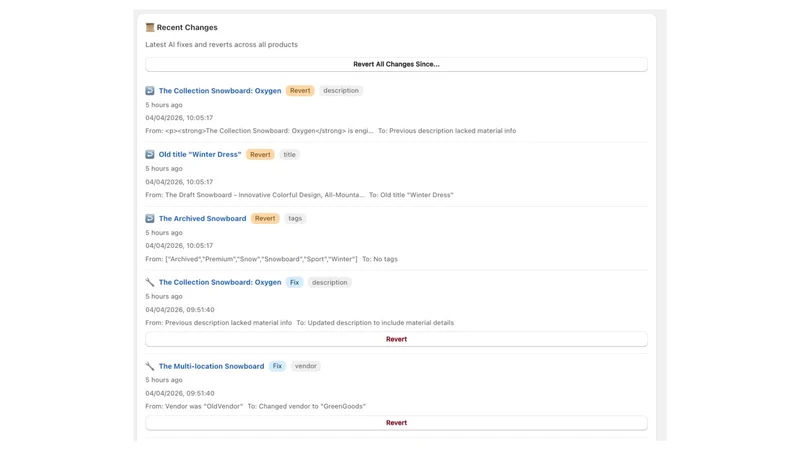Screen dimensions: 800x450
Task: Click the vendor field tag
Action: coord(306,366)
